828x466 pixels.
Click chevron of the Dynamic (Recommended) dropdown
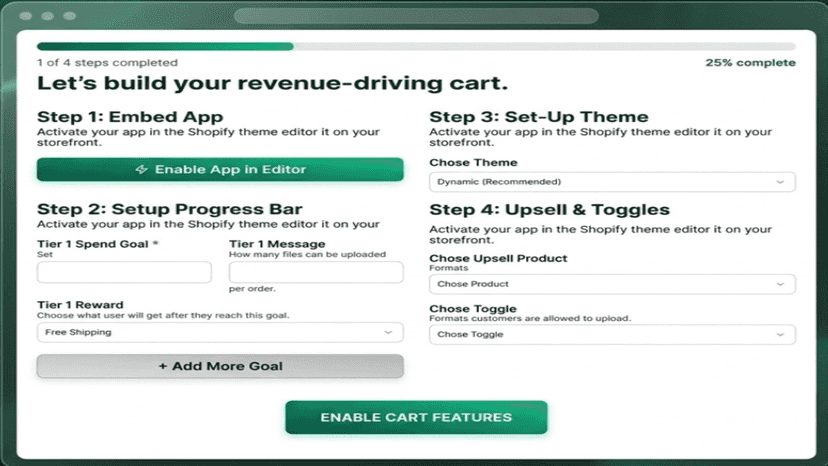coord(780,182)
